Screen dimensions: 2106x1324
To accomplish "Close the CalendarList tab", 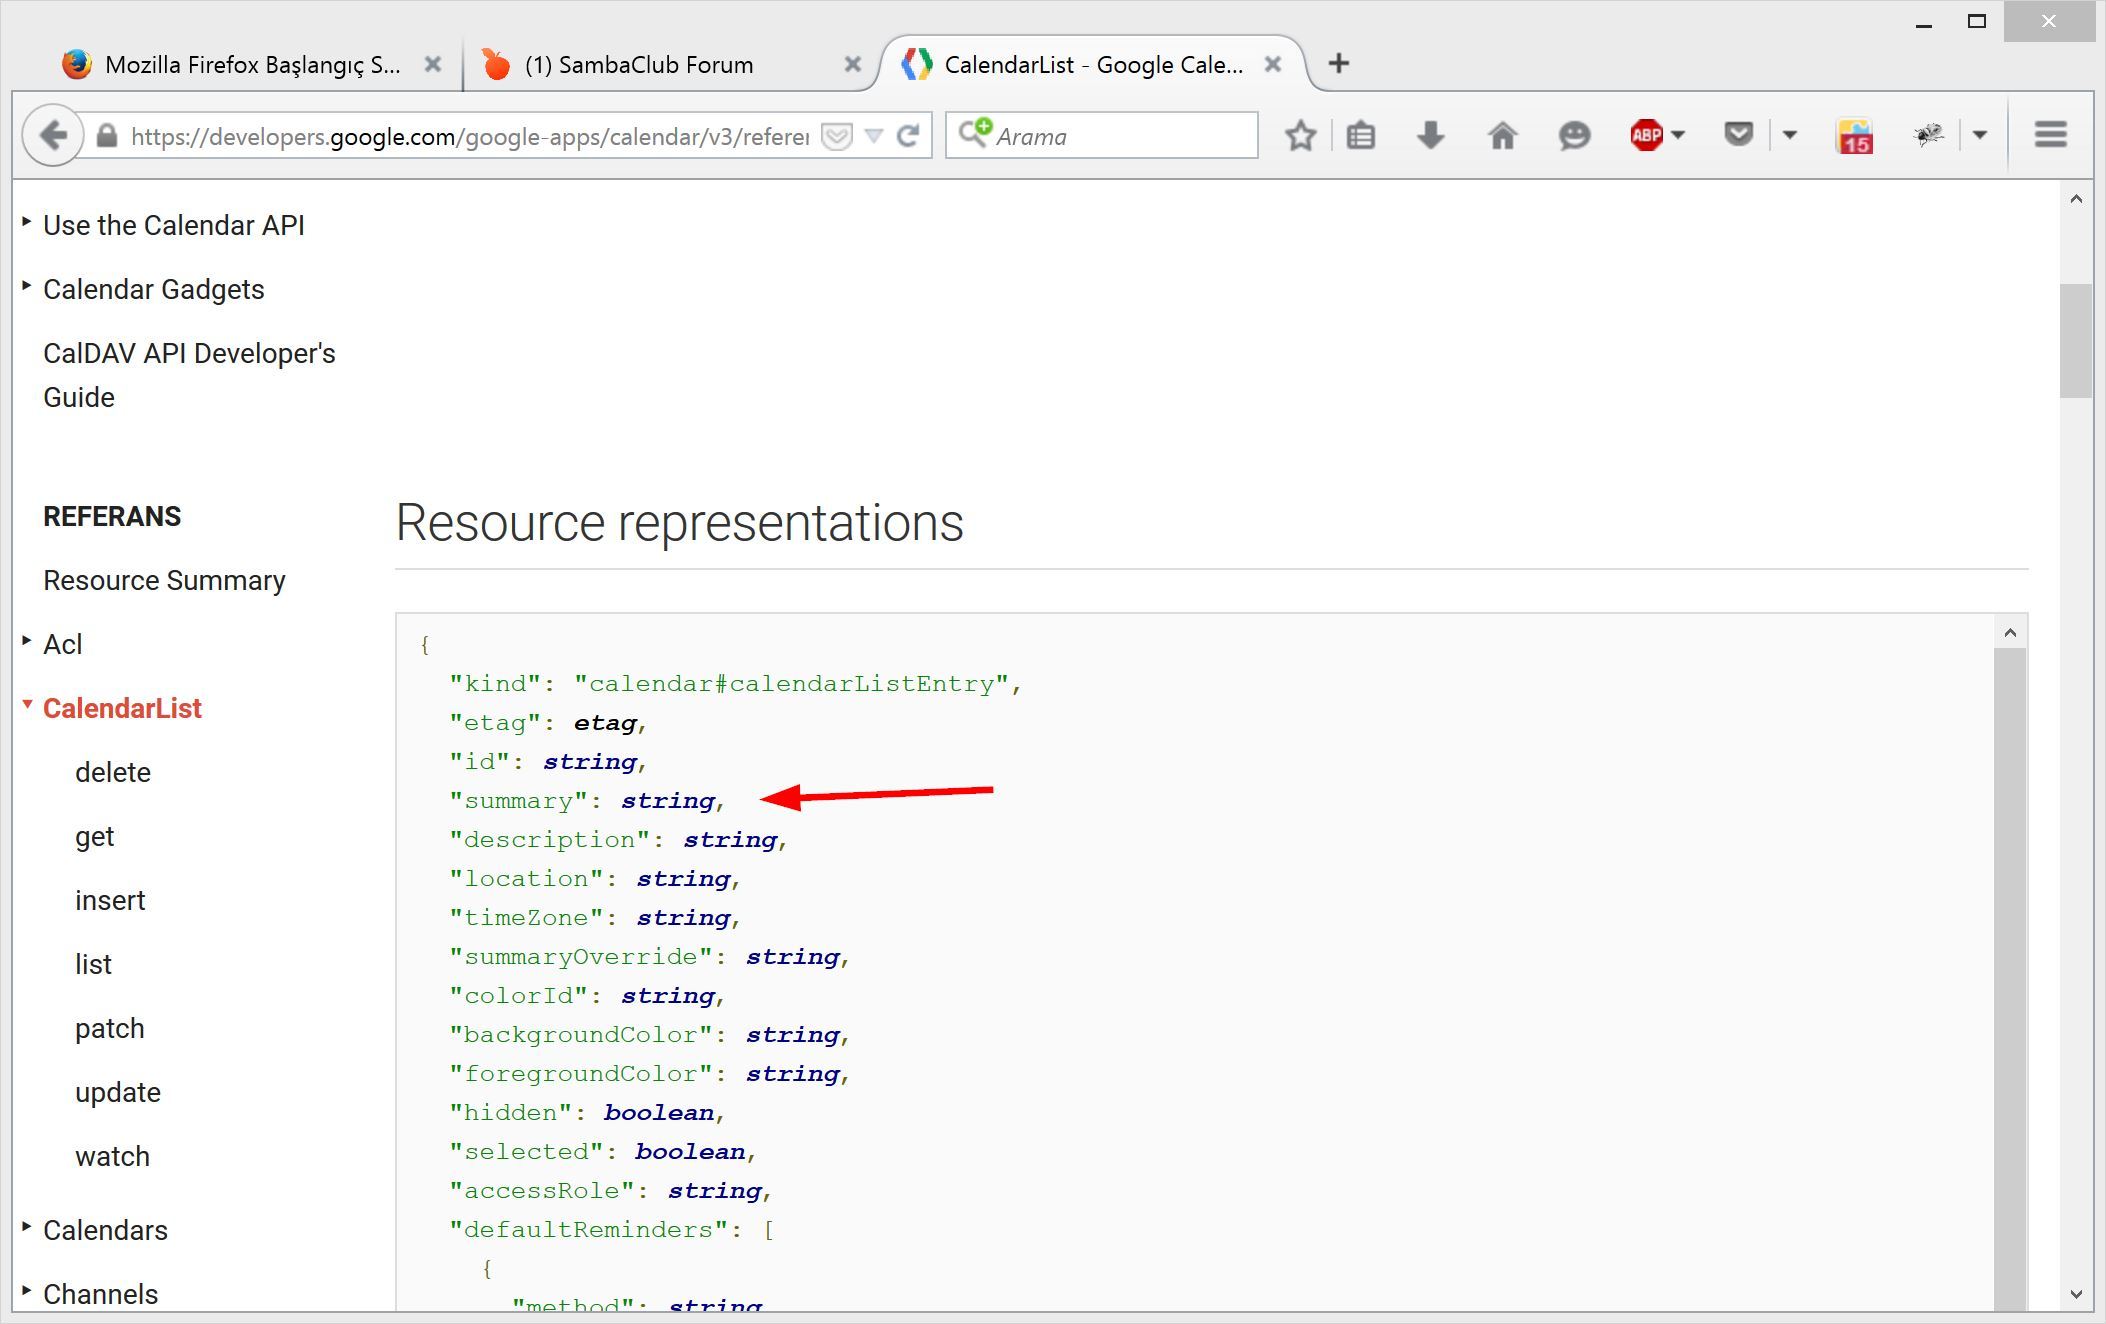I will coord(1273,64).
